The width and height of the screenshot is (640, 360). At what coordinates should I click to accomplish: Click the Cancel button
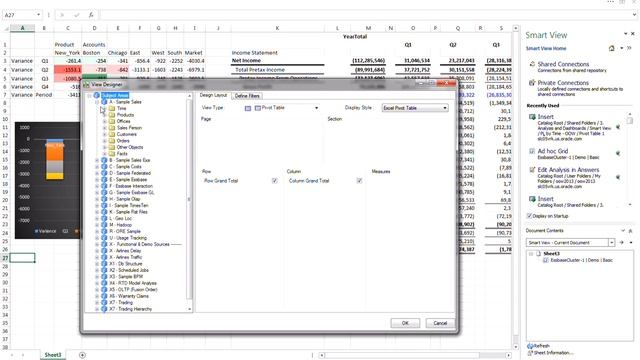(440, 323)
